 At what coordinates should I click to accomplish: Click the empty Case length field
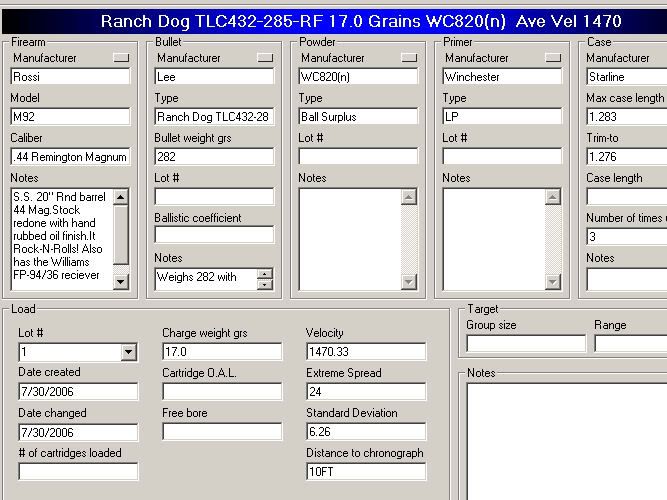click(627, 197)
